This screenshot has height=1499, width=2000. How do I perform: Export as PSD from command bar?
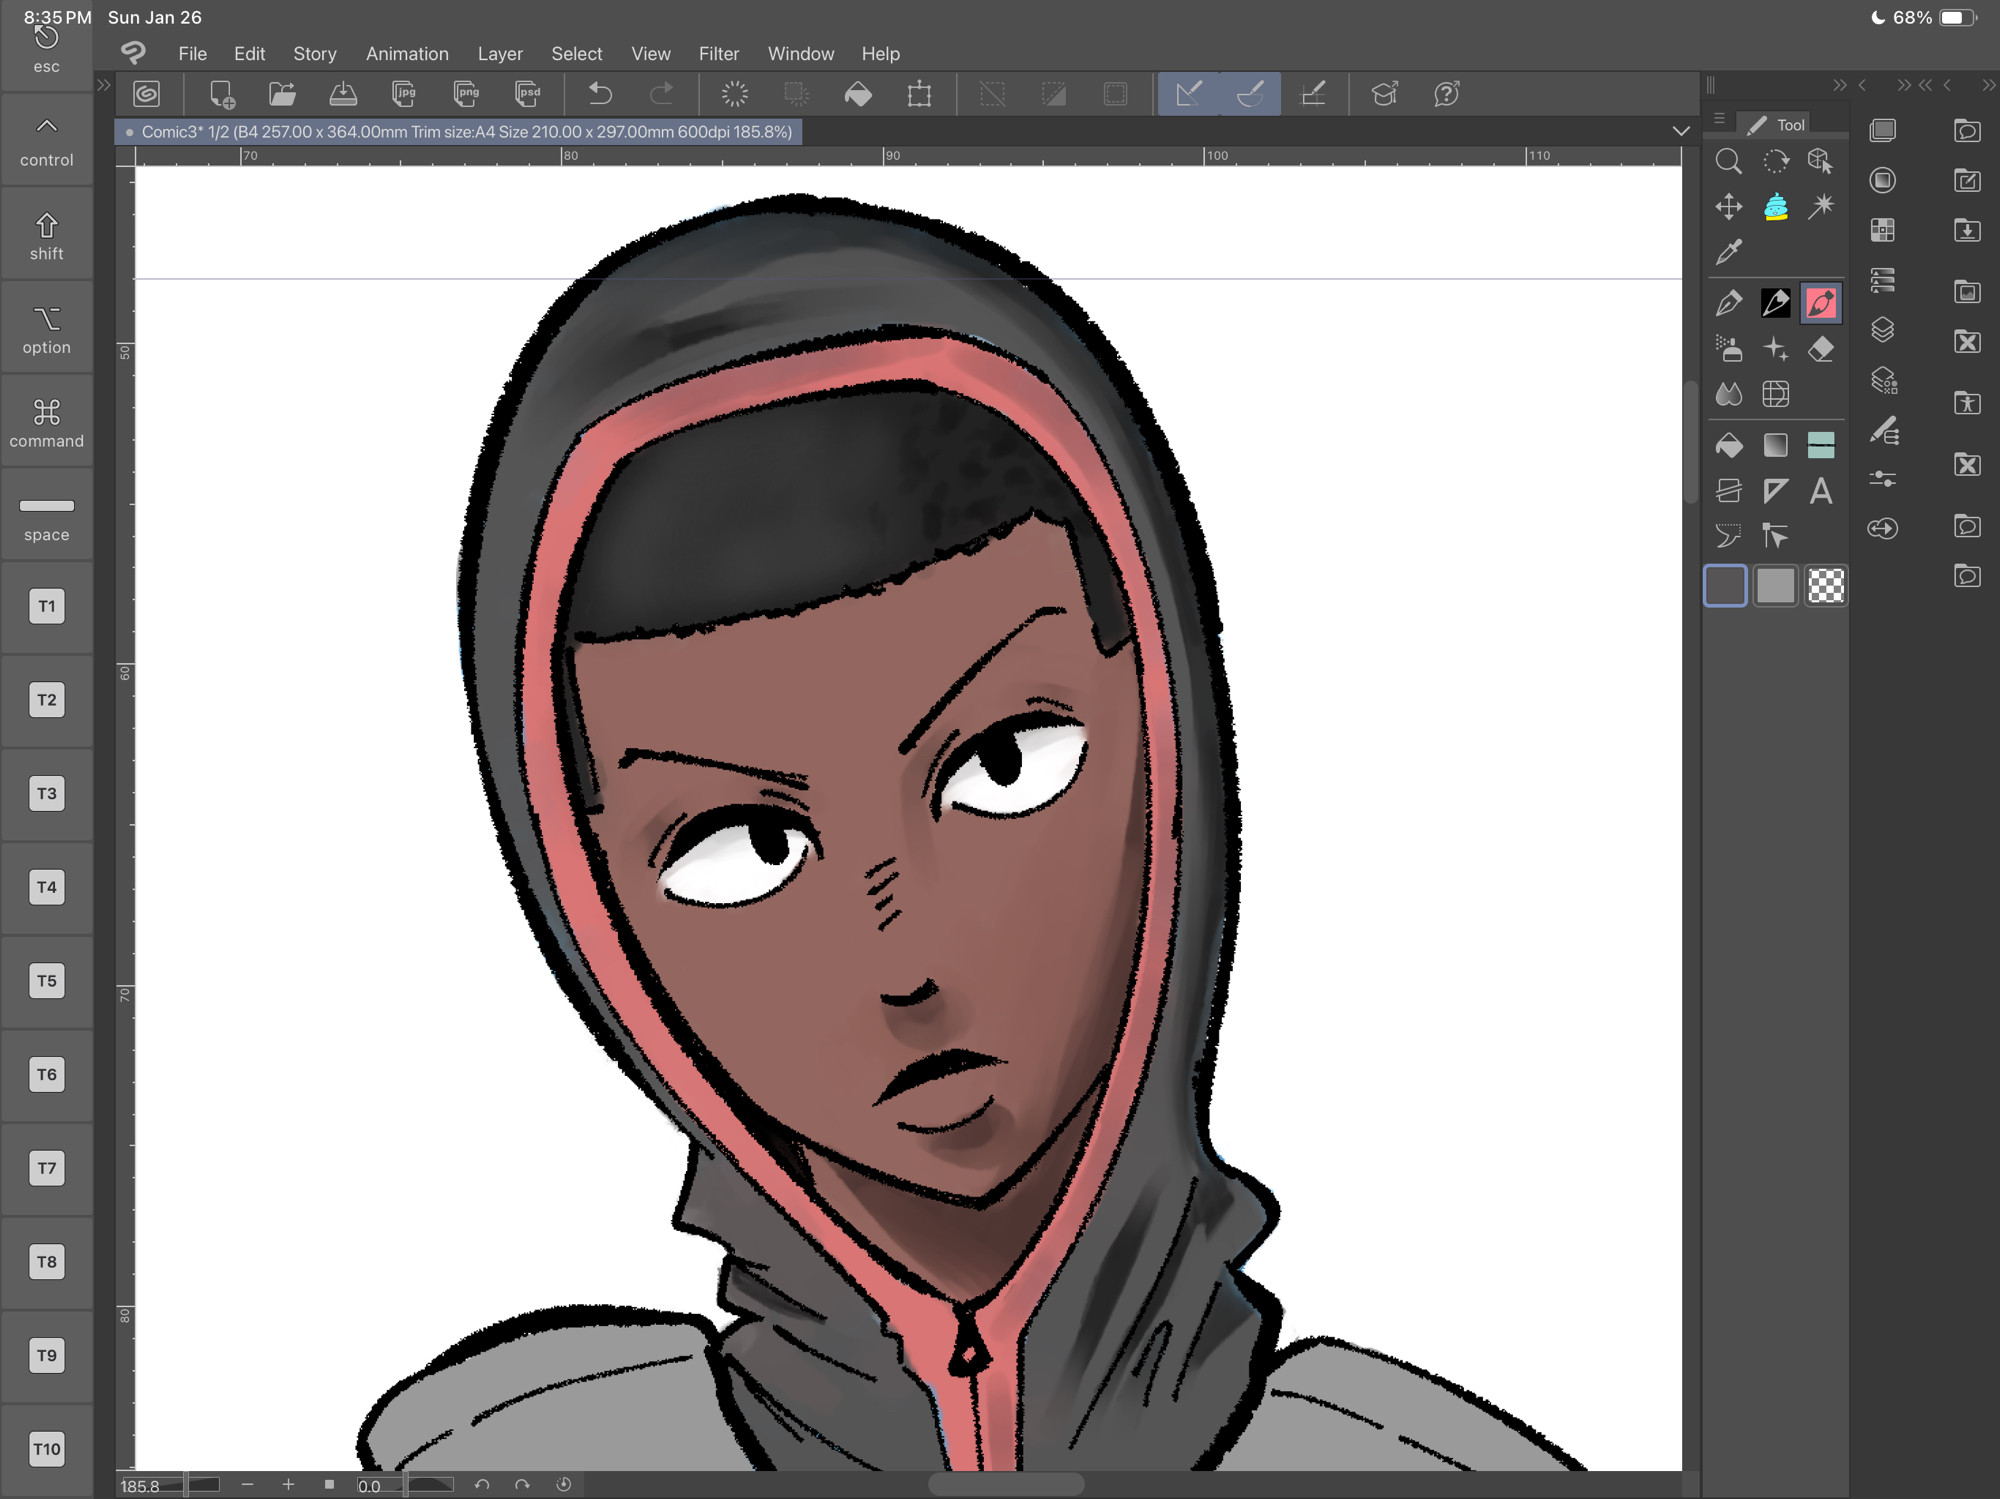(x=527, y=94)
